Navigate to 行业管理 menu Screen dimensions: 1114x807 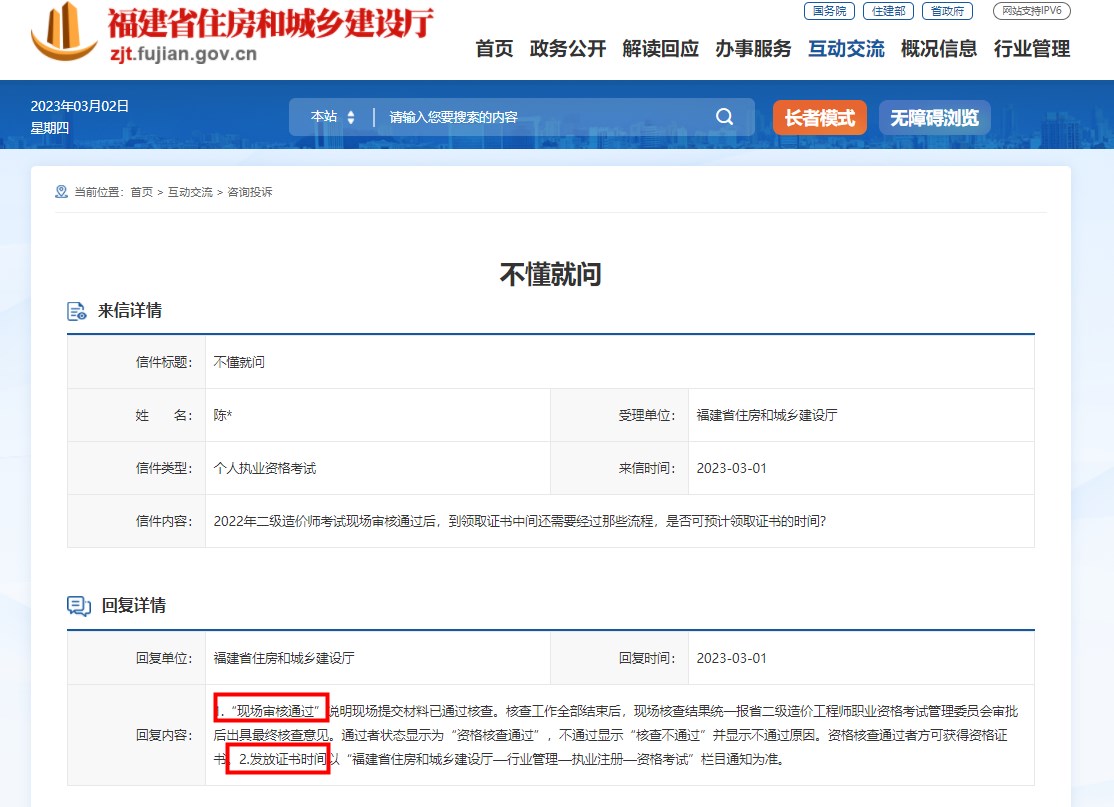pos(1032,49)
